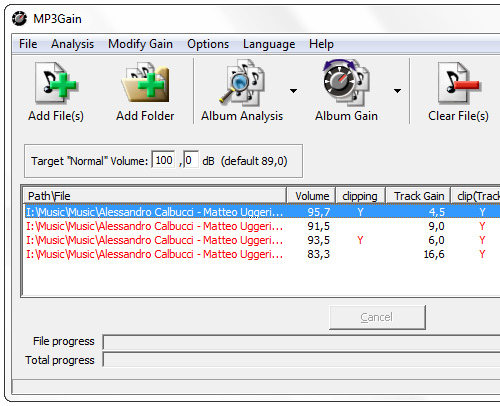
Task: Click the target volume field showing 100
Action: pyautogui.click(x=163, y=160)
